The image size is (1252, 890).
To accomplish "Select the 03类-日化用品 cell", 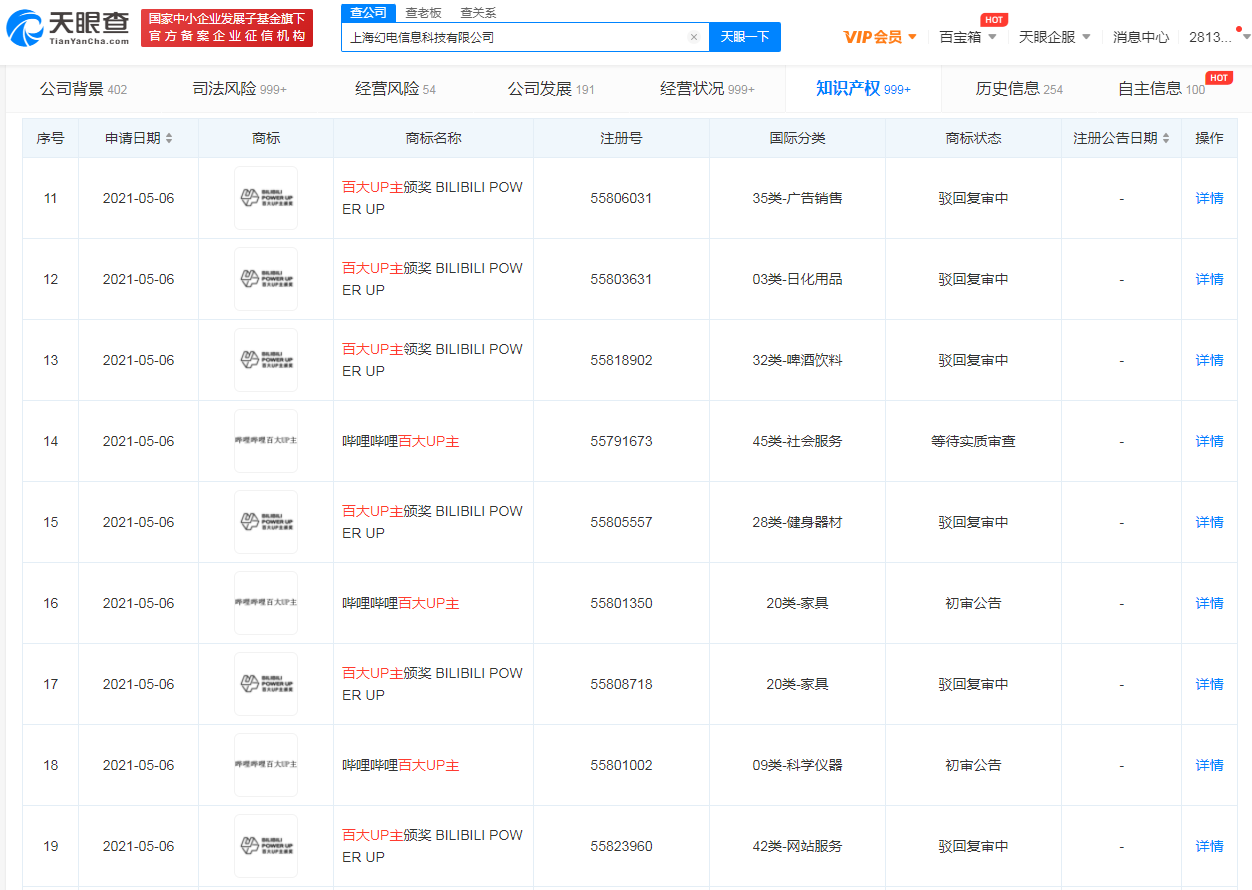I will click(x=797, y=279).
